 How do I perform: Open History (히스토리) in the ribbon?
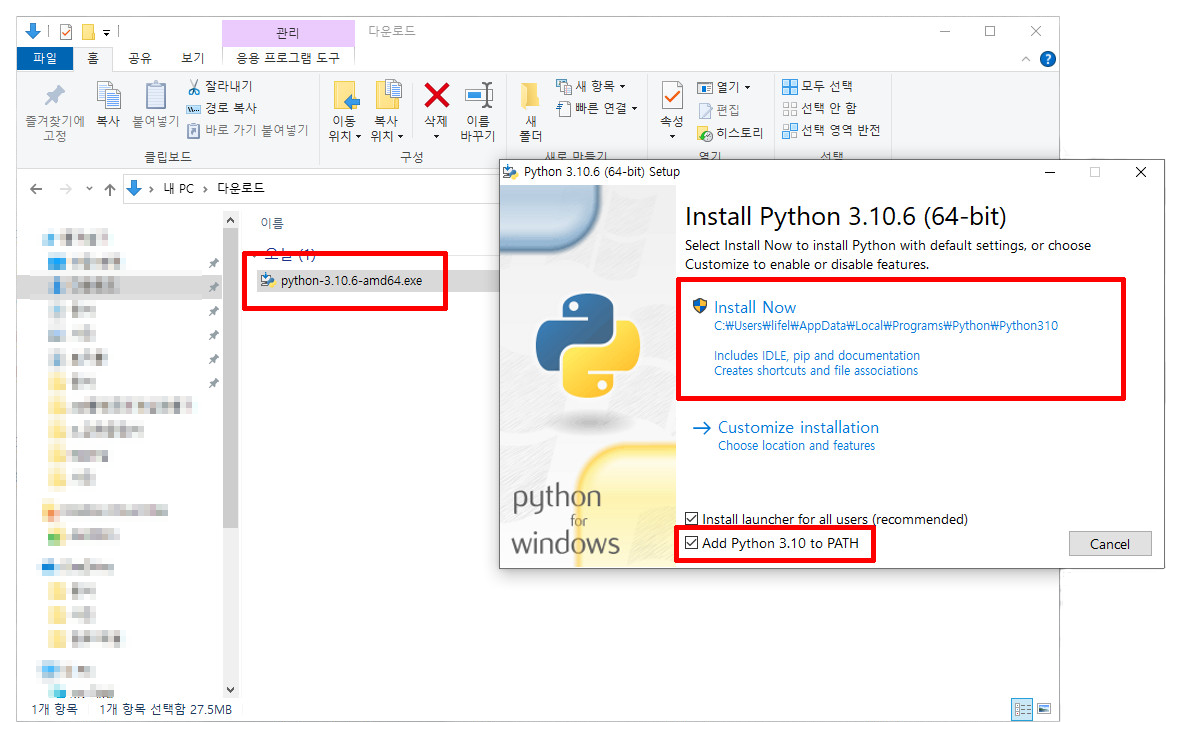tap(730, 133)
